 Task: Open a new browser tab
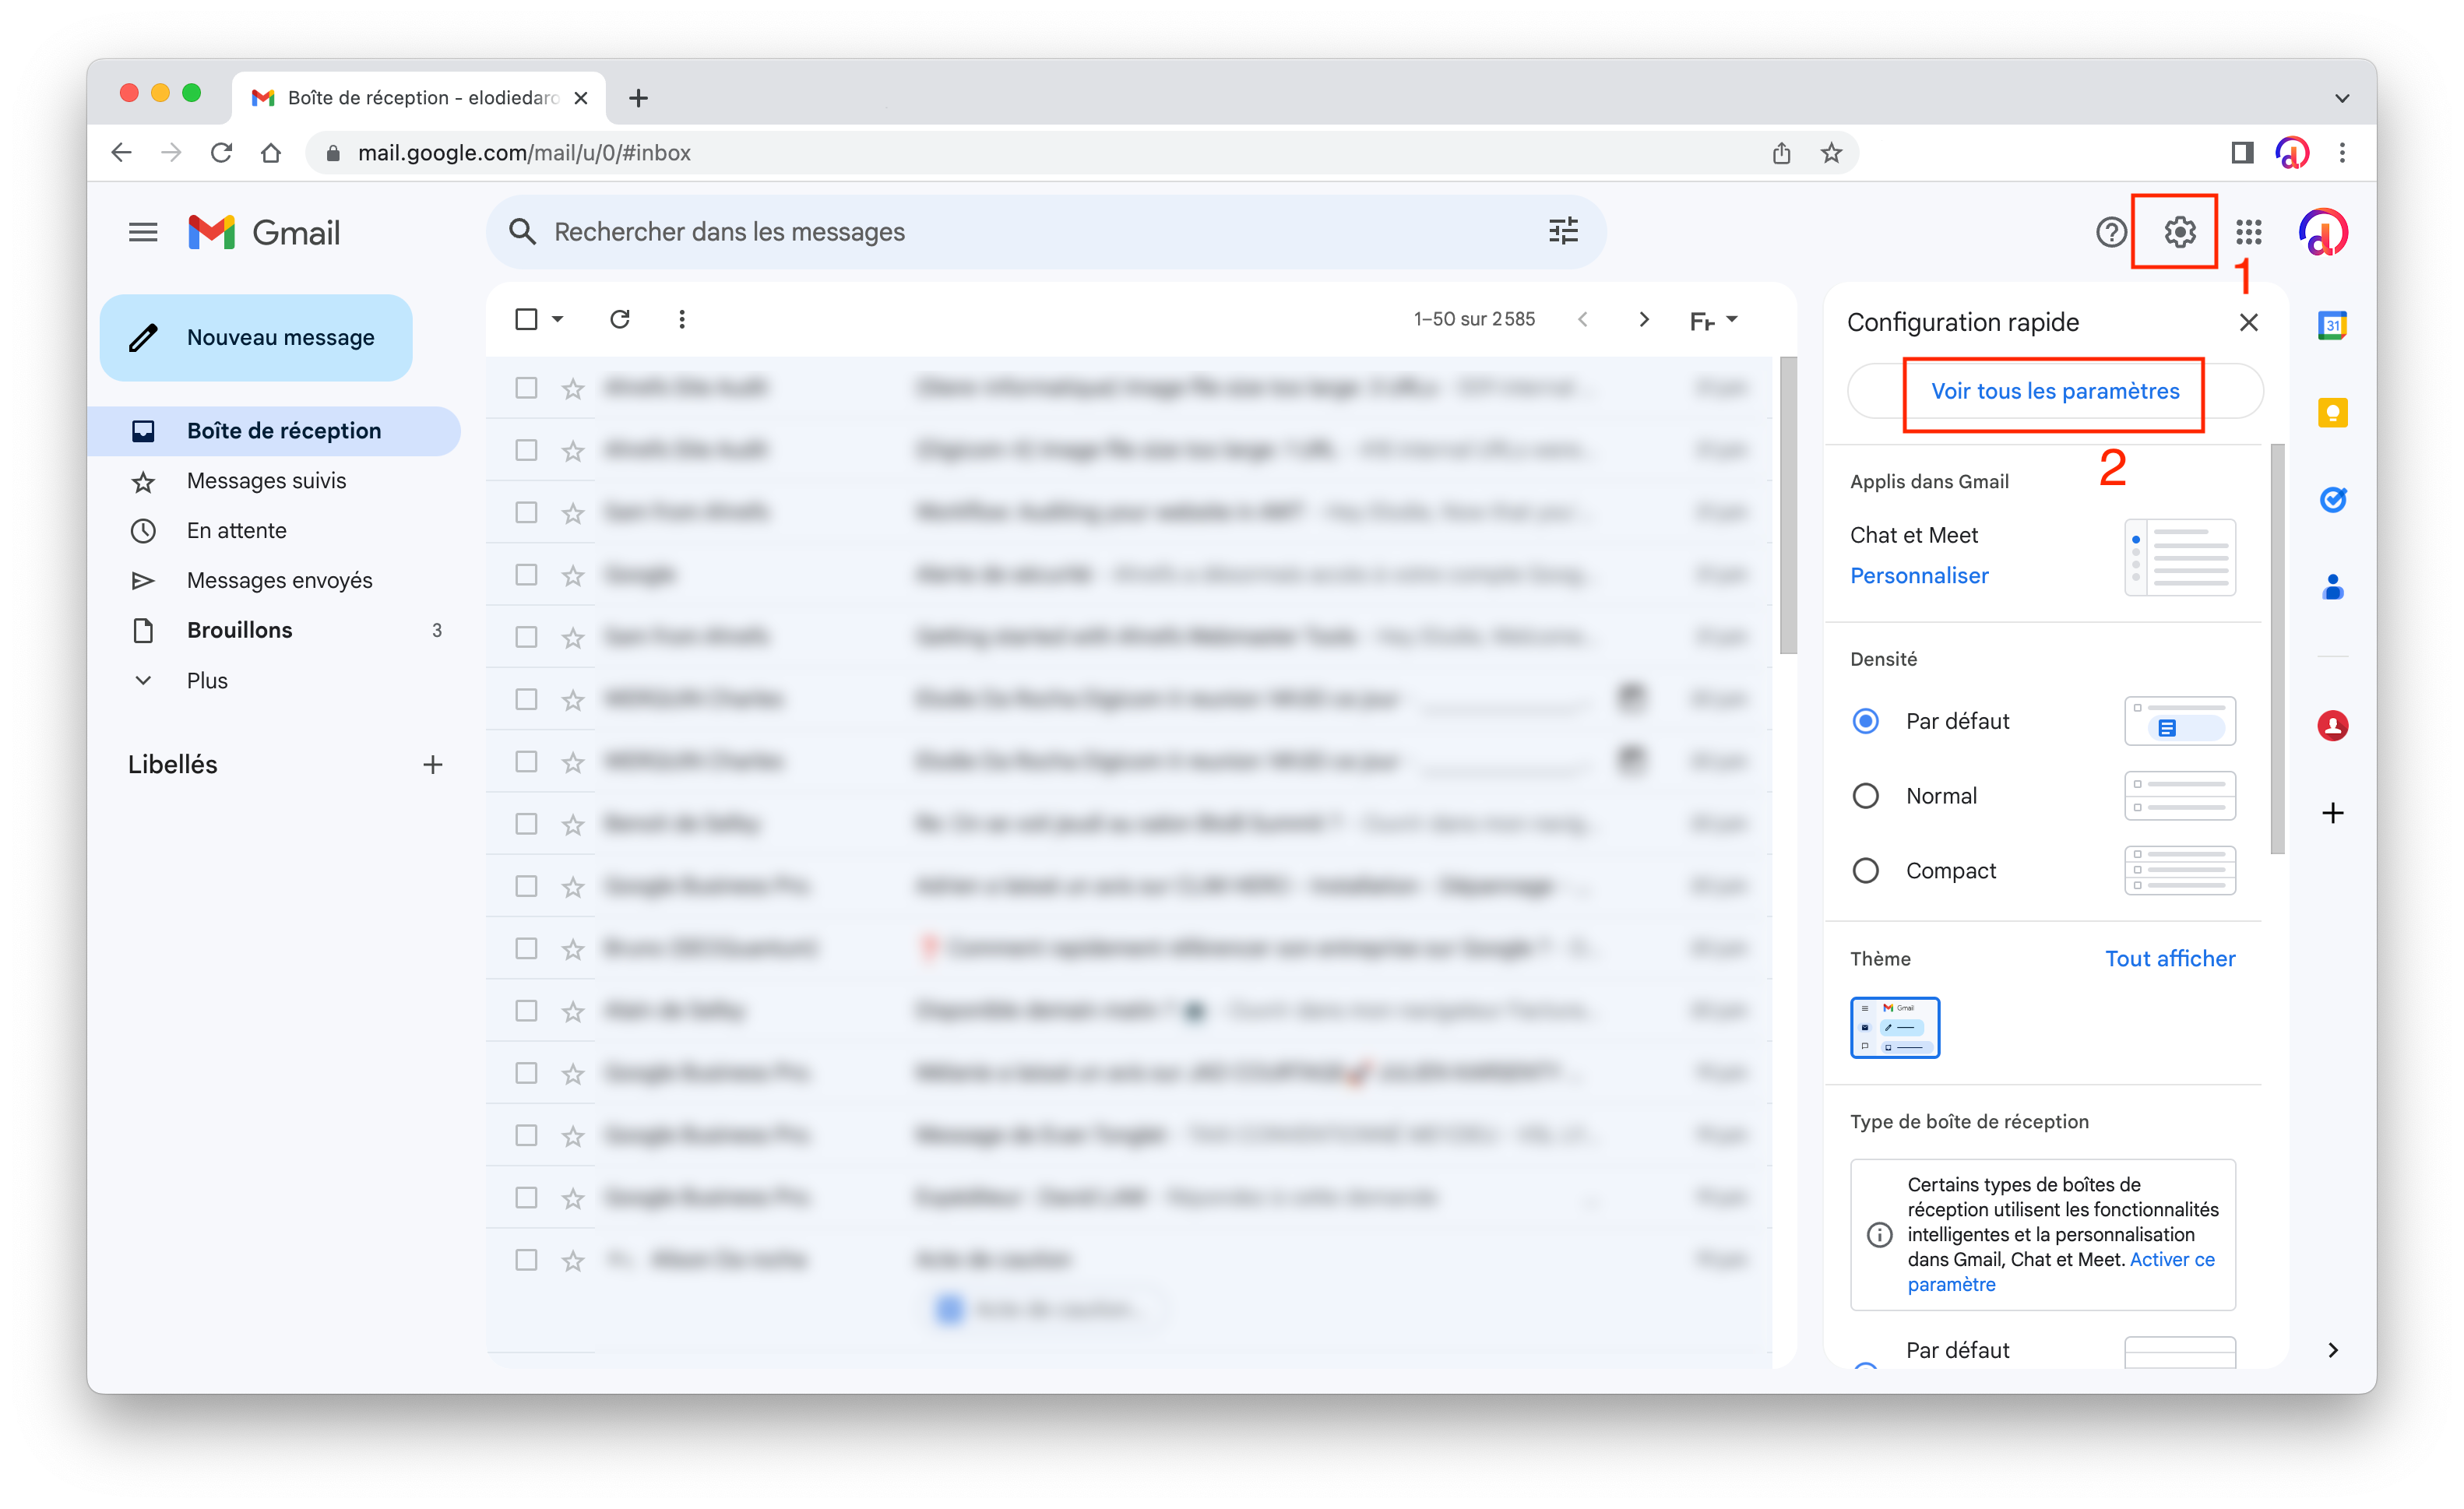point(638,97)
